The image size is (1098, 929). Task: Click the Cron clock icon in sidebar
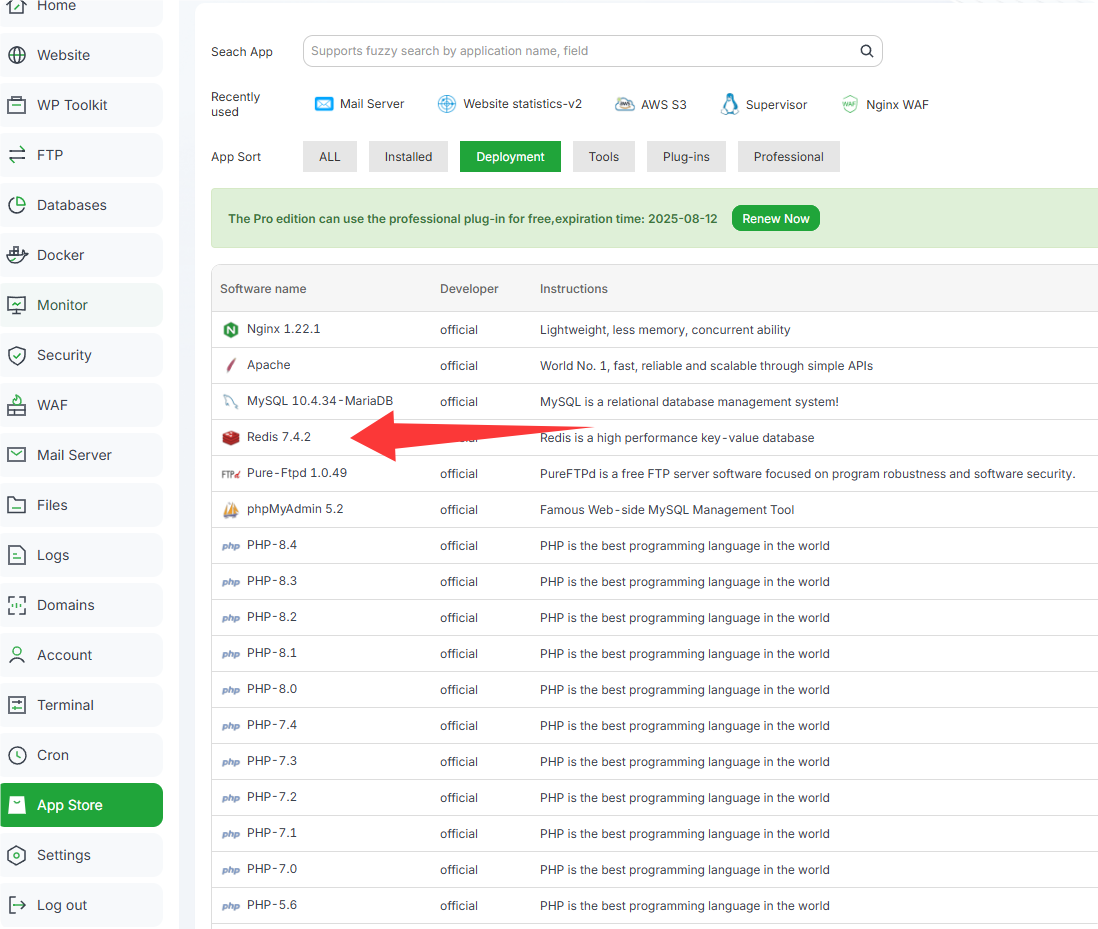[17, 755]
